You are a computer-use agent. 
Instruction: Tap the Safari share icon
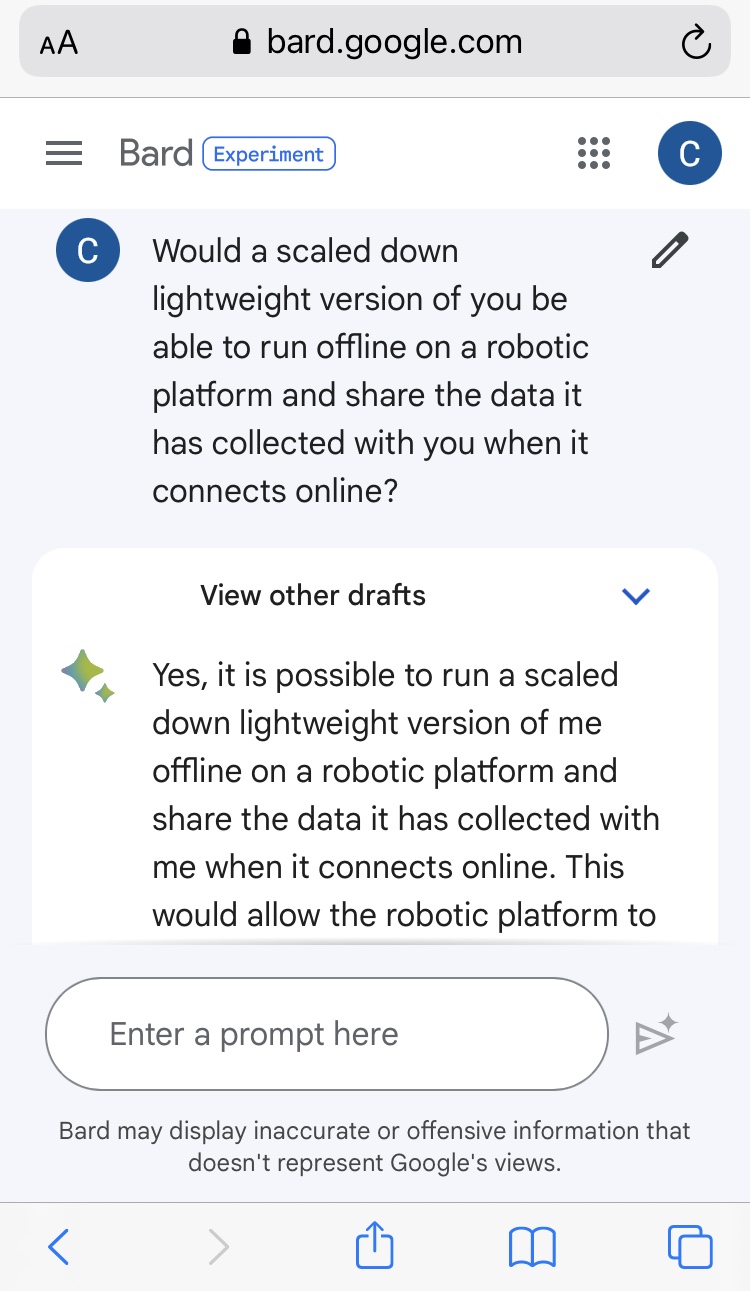click(x=375, y=1246)
